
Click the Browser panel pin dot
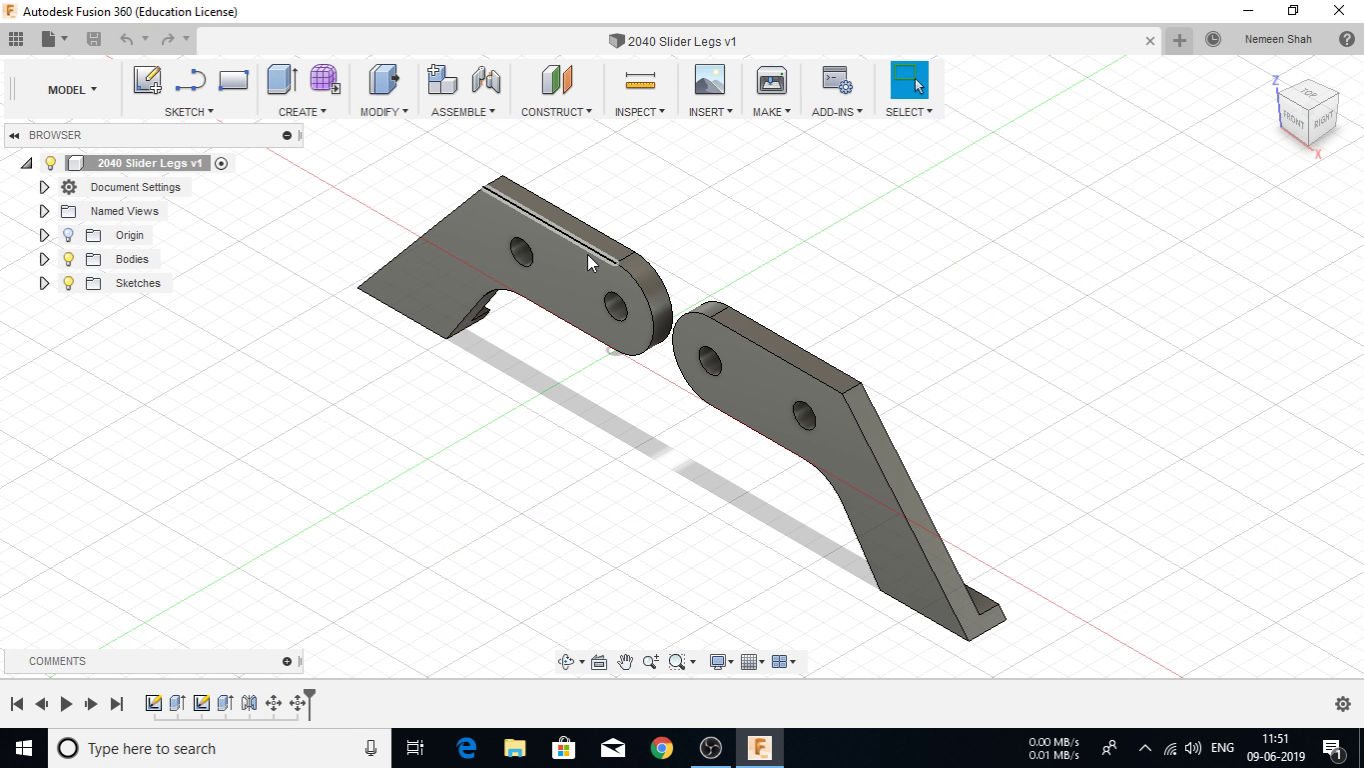[x=287, y=135]
